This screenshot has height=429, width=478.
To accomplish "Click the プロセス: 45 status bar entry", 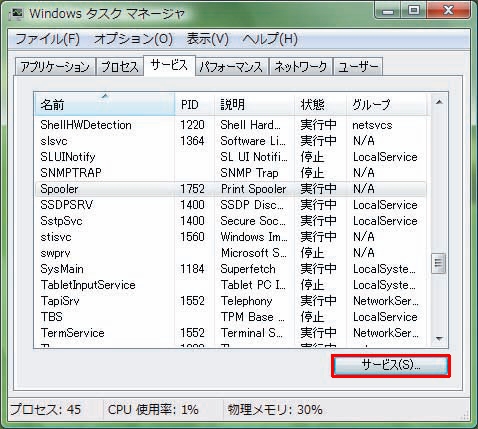I will [46, 409].
